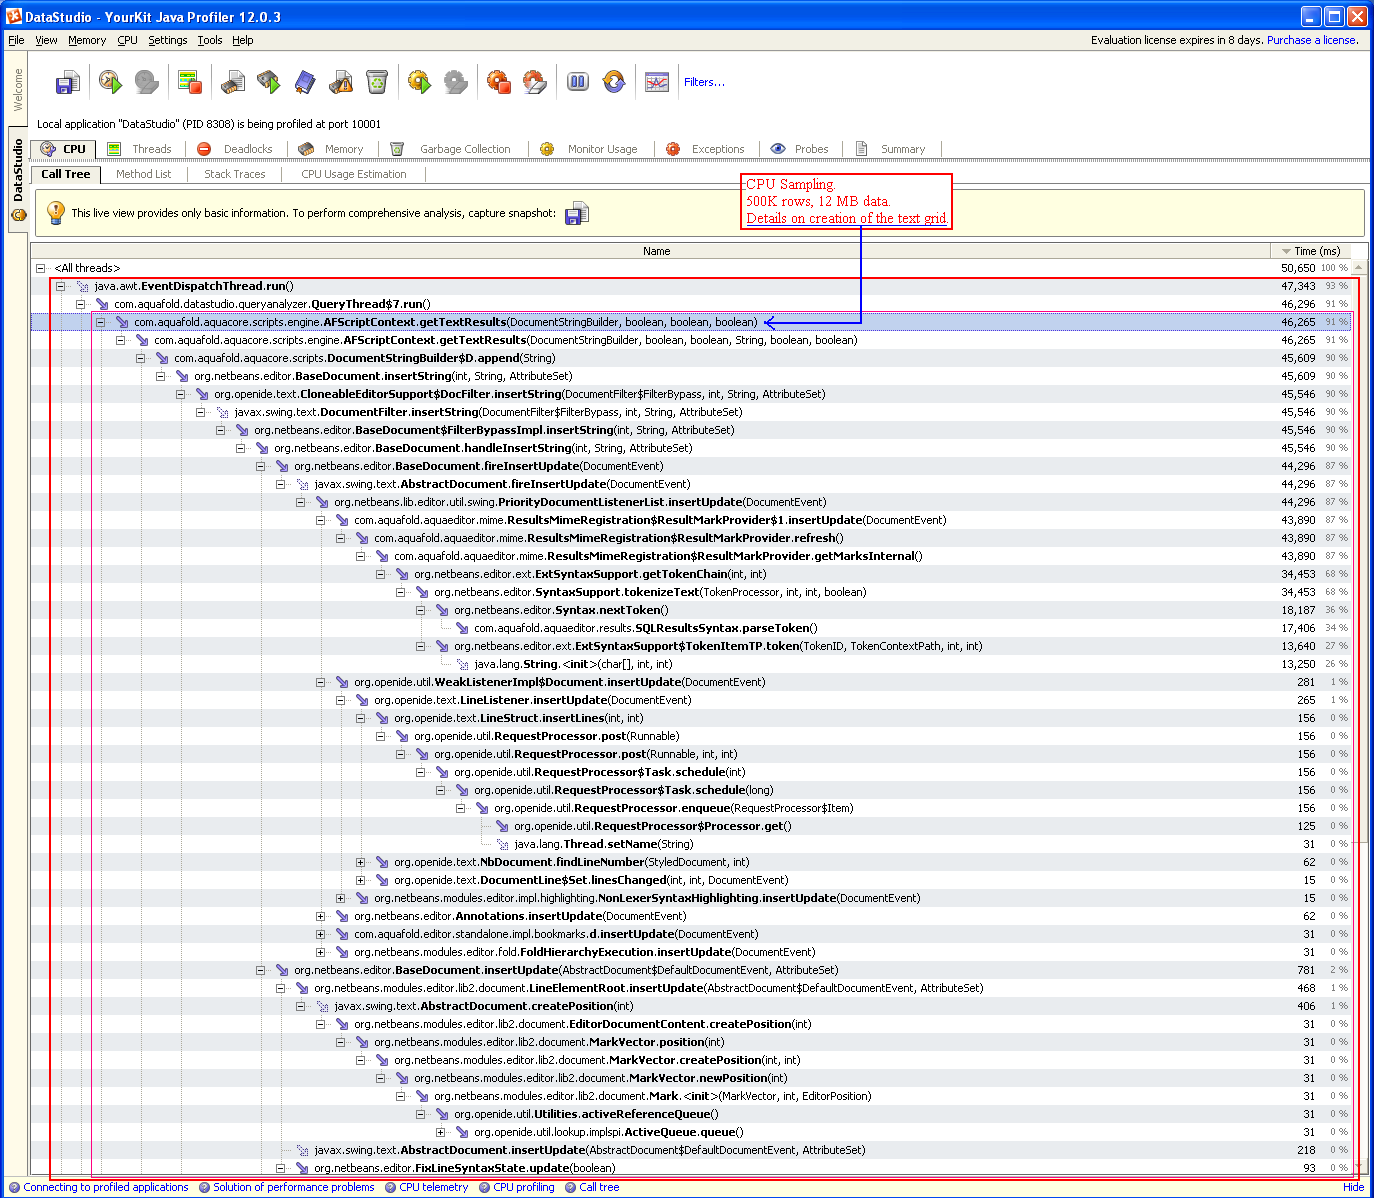Image resolution: width=1374 pixels, height=1198 pixels.
Task: Click snapshot disk icon in the yellow info bar
Action: coord(577,213)
